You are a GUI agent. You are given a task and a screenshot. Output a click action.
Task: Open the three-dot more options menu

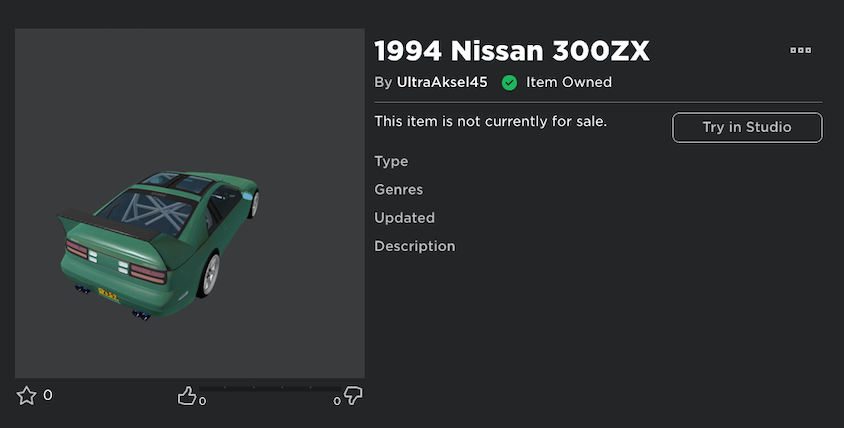(800, 50)
